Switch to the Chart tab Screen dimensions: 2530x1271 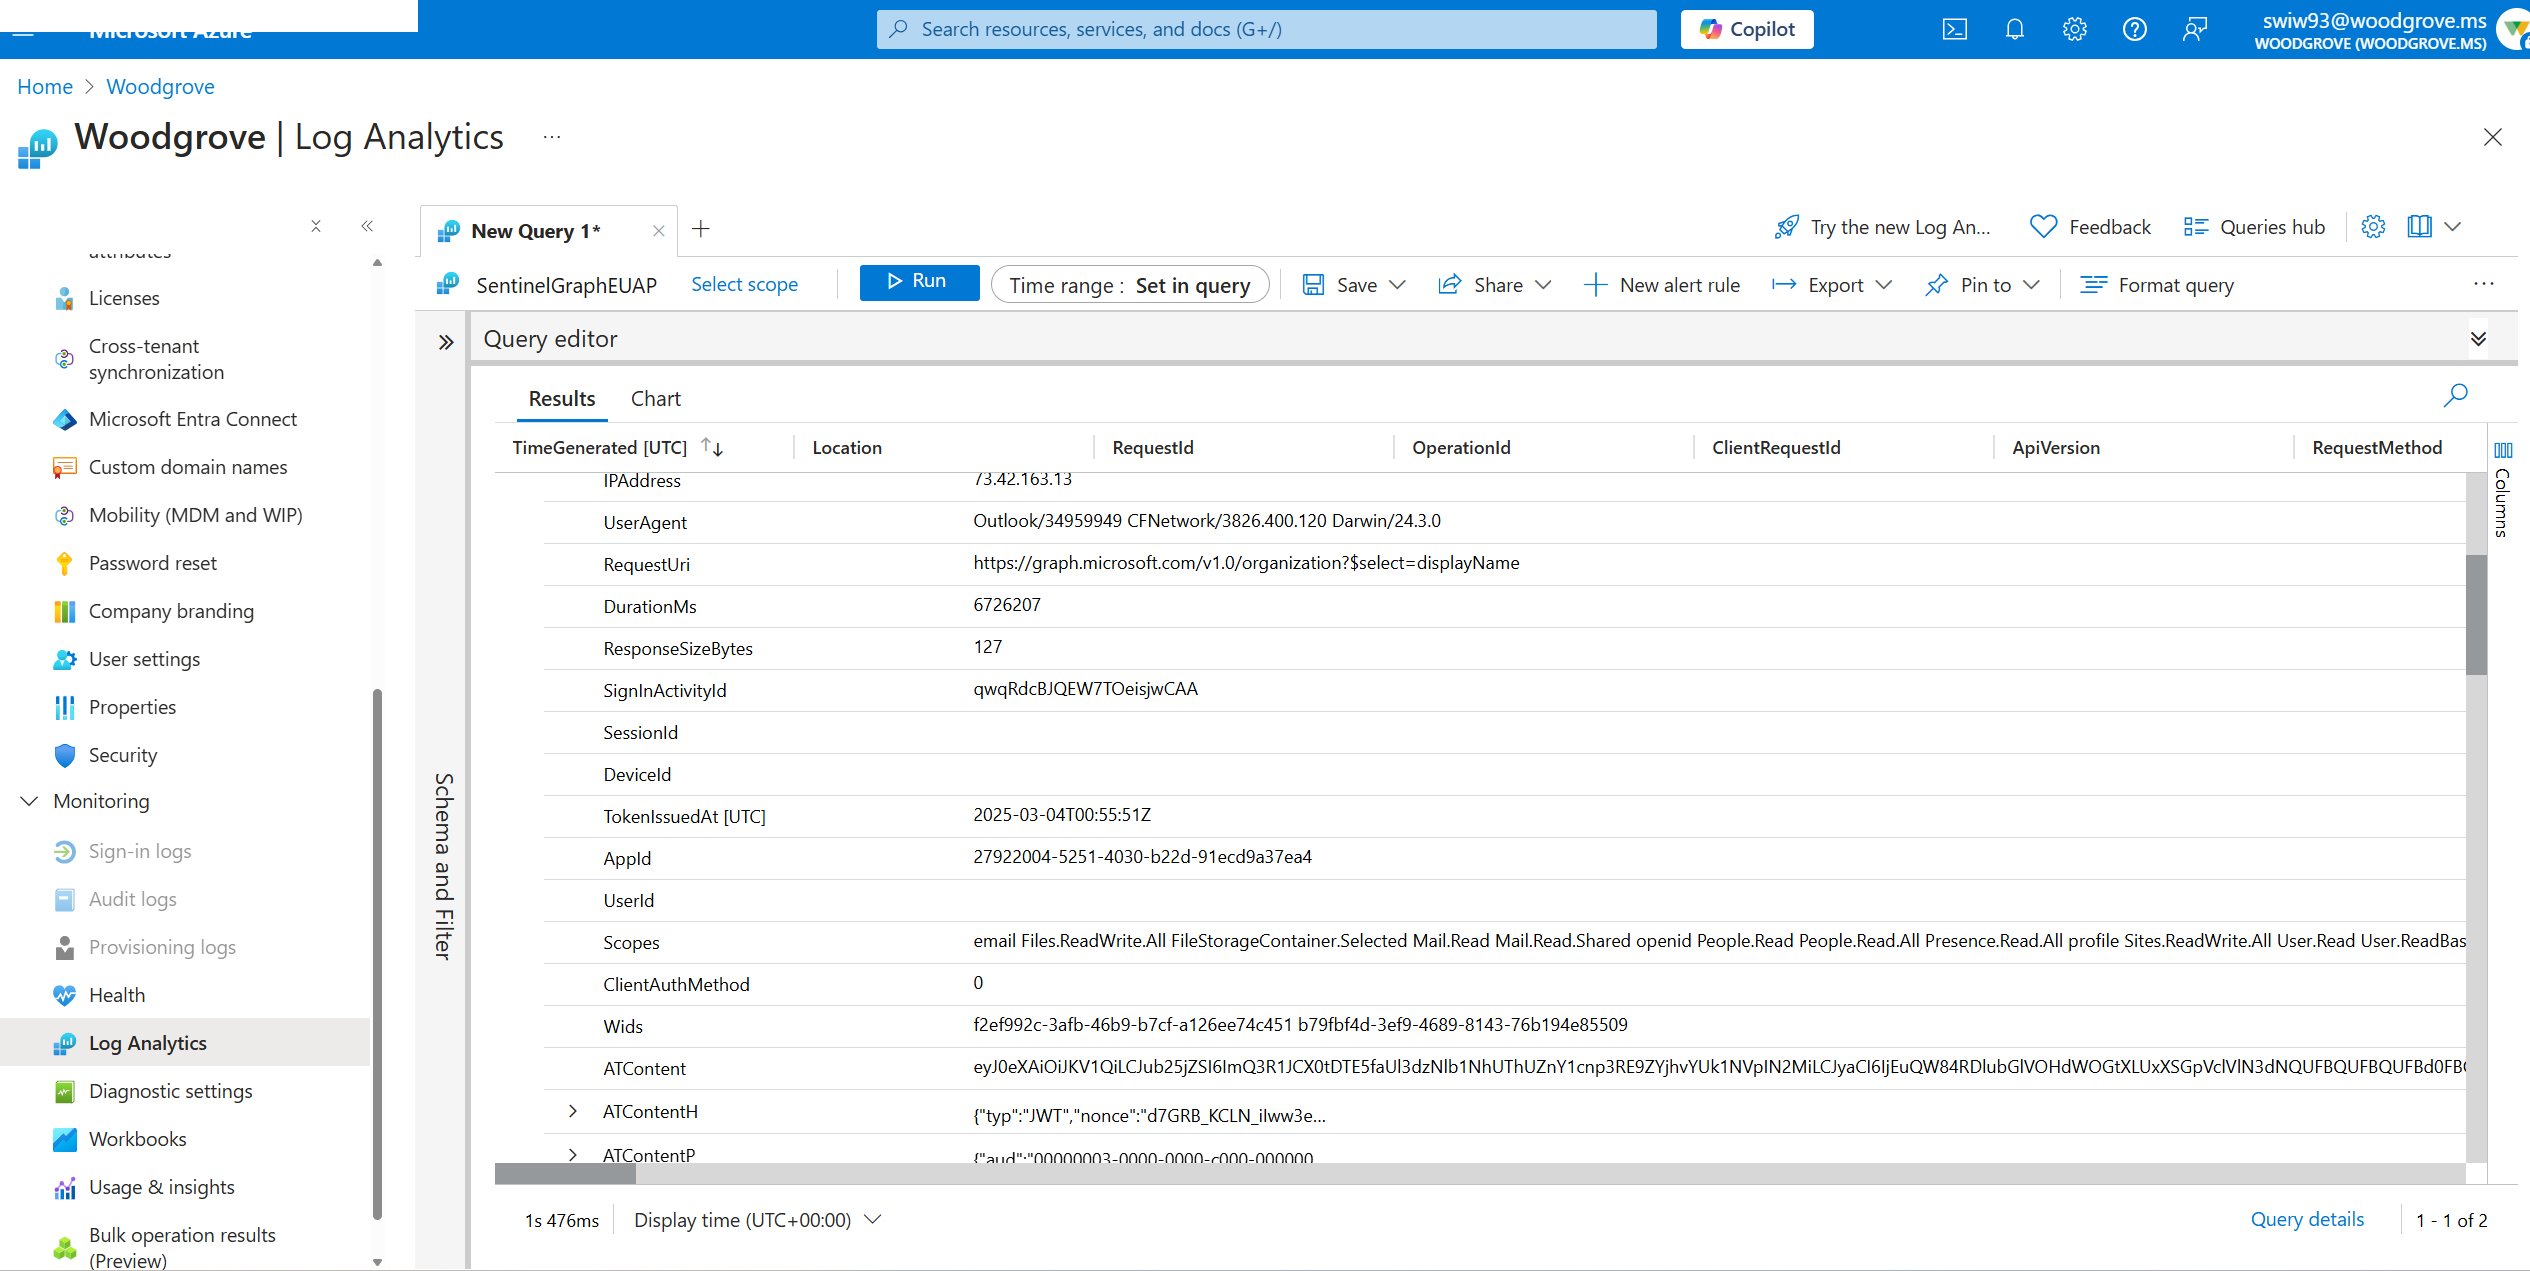tap(655, 398)
